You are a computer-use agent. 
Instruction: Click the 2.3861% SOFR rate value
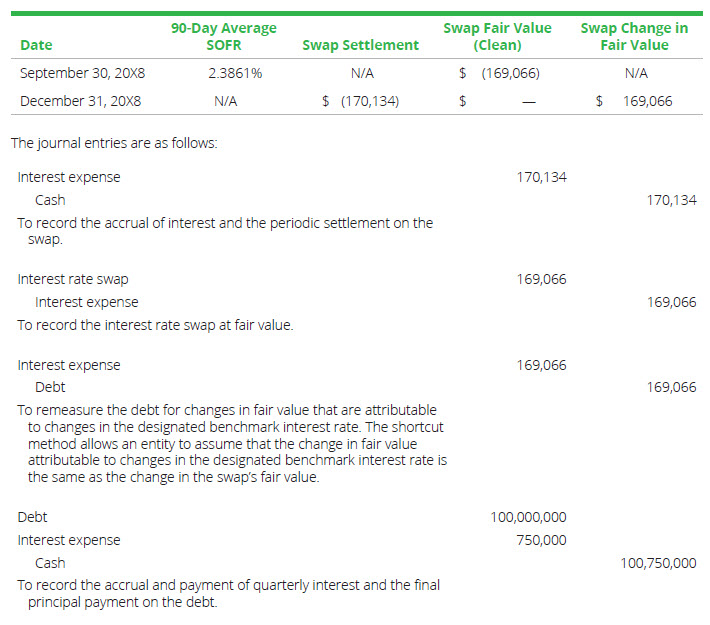235,73
